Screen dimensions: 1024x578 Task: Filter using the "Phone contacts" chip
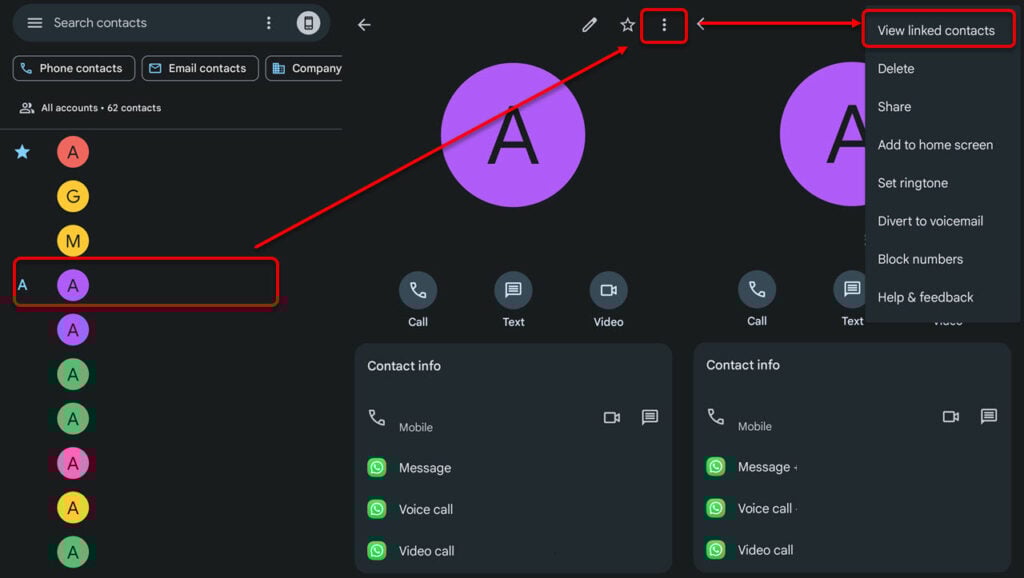[x=73, y=68]
